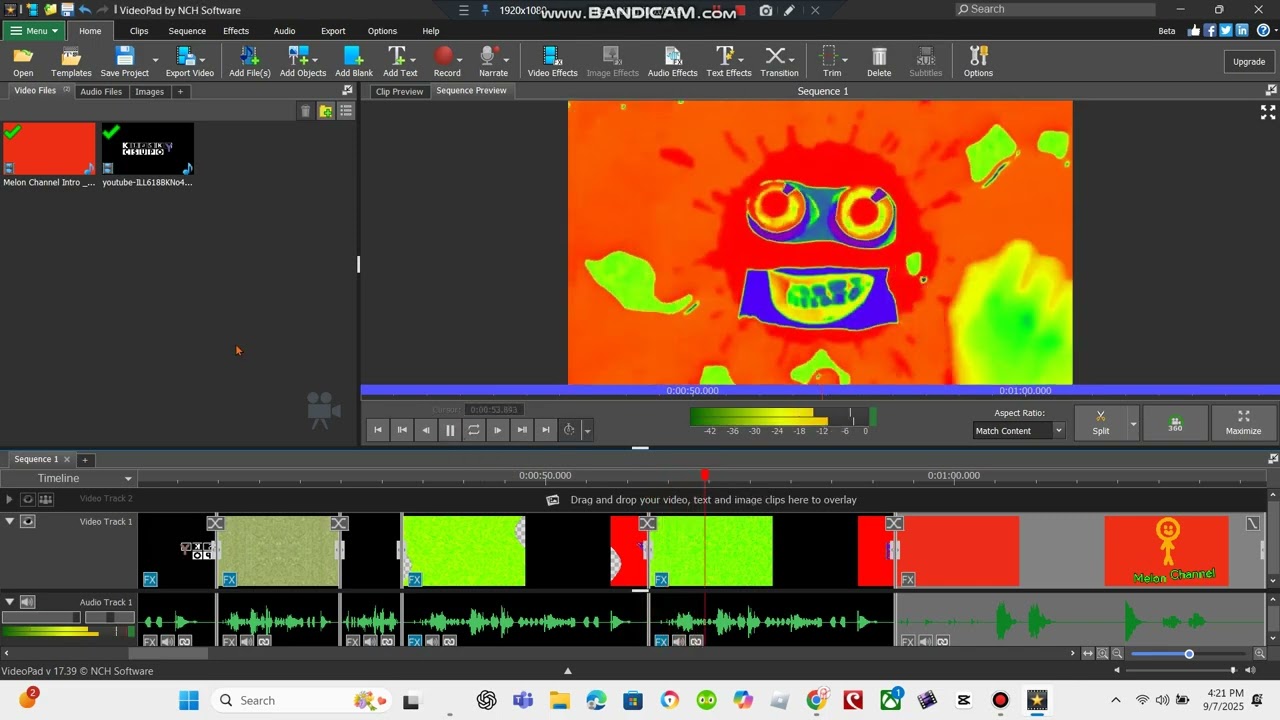Switch to the Clips ribbon tab

(139, 31)
